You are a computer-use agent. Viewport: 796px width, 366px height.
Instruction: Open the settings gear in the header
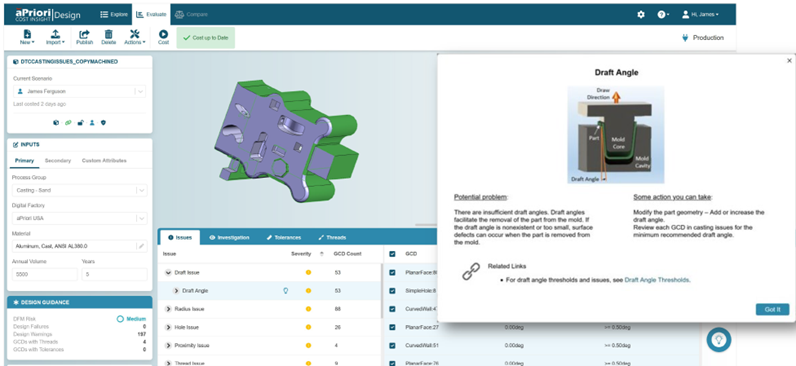(x=641, y=15)
